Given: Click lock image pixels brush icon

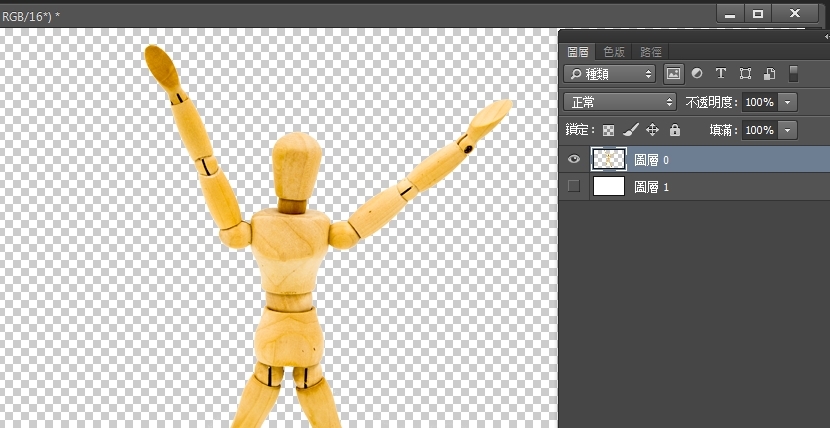Looking at the screenshot, I should point(630,130).
